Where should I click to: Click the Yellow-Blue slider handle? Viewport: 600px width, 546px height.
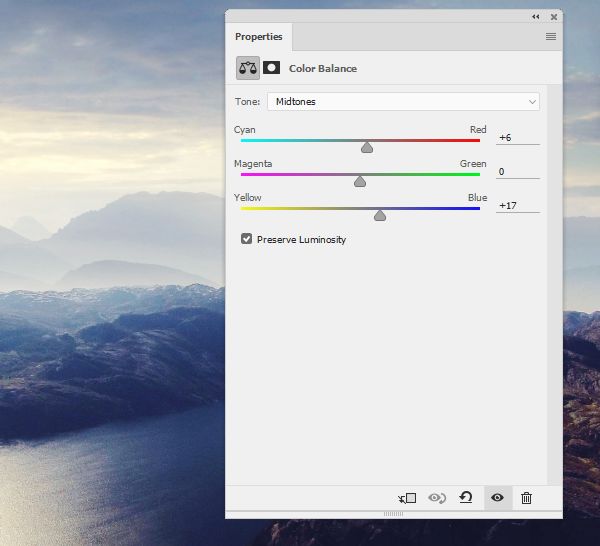pyautogui.click(x=380, y=215)
